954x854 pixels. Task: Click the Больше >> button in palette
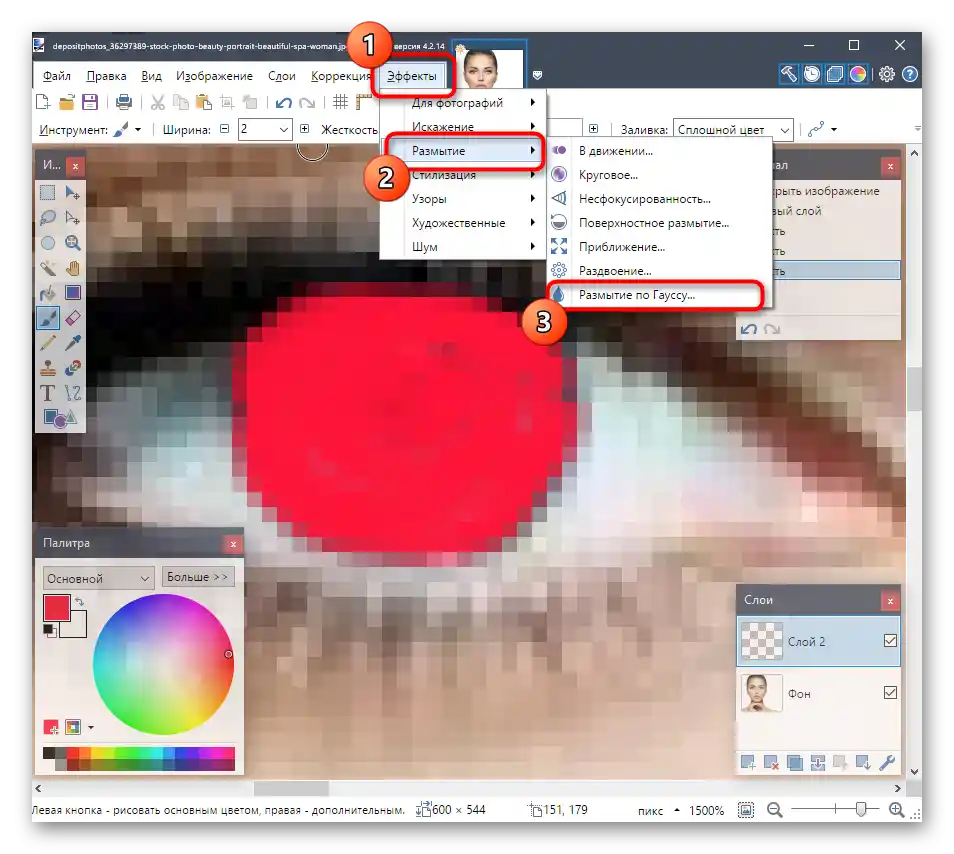tap(198, 577)
